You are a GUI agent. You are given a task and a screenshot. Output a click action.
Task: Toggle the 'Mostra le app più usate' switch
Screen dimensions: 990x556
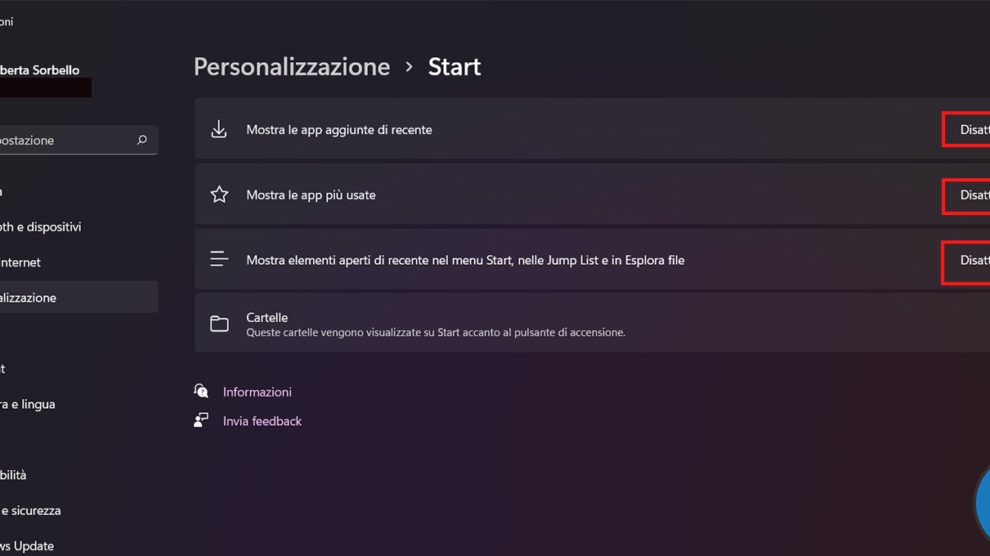[970, 195]
